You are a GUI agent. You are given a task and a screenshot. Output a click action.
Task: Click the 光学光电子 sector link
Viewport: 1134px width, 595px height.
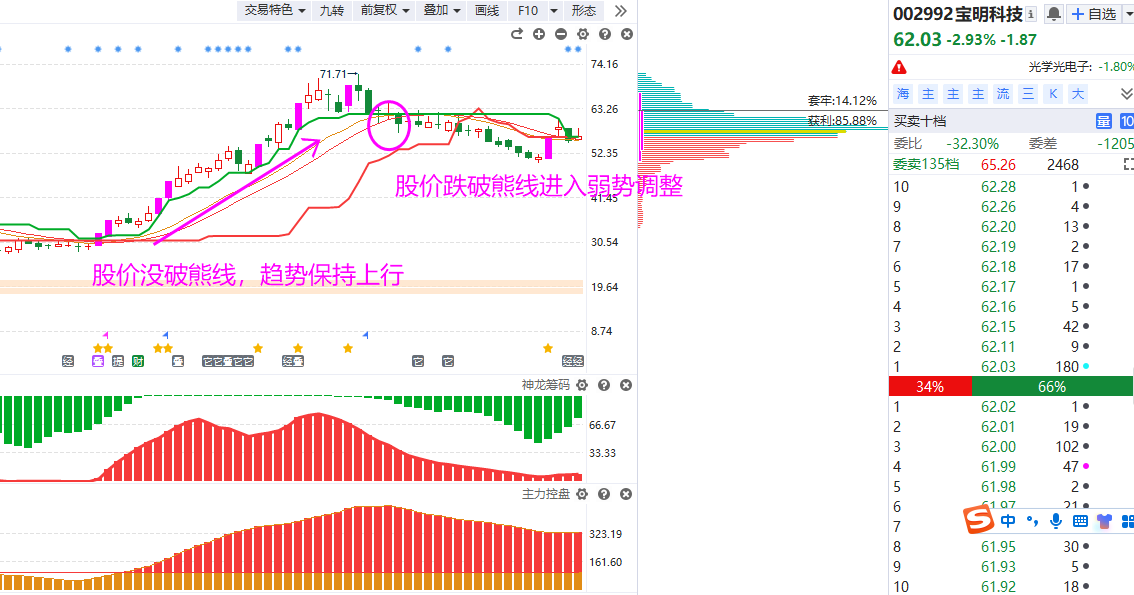(x=1060, y=67)
